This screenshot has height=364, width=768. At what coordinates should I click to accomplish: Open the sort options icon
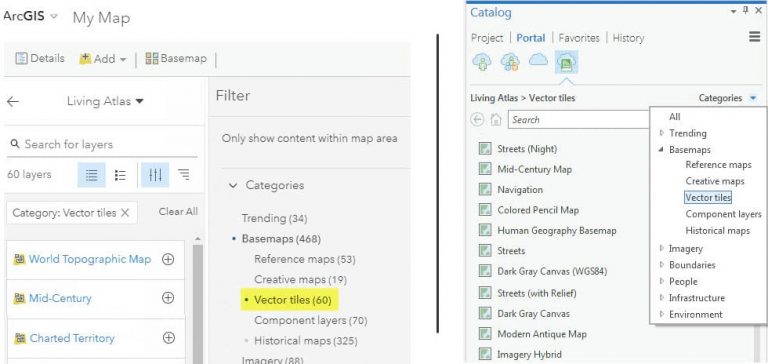184,174
